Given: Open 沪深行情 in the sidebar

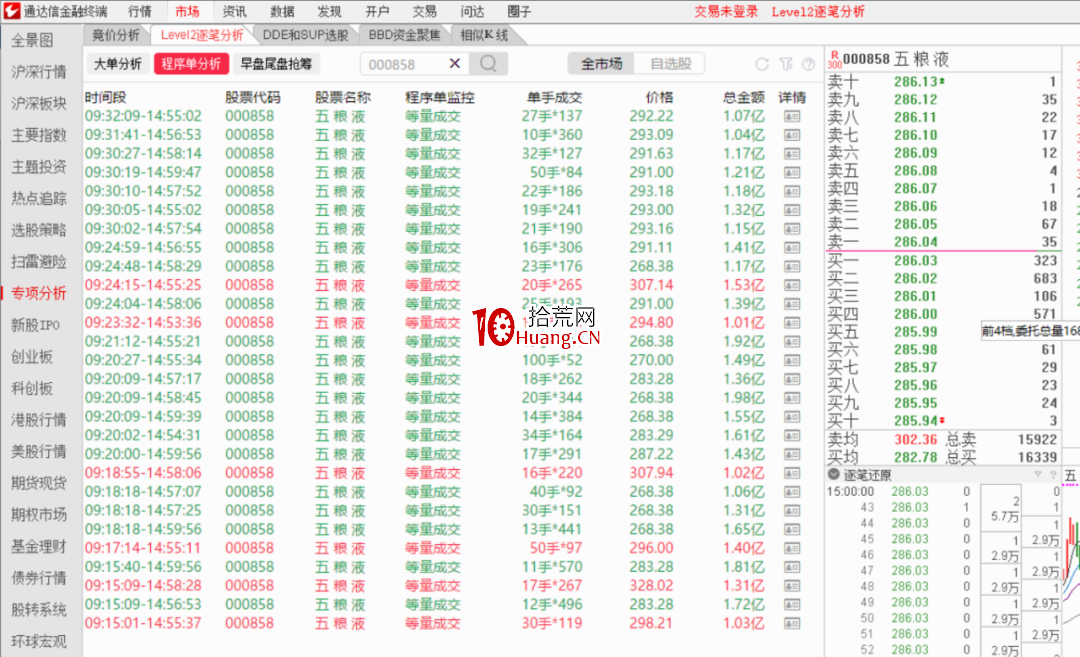Looking at the screenshot, I should pyautogui.click(x=39, y=72).
